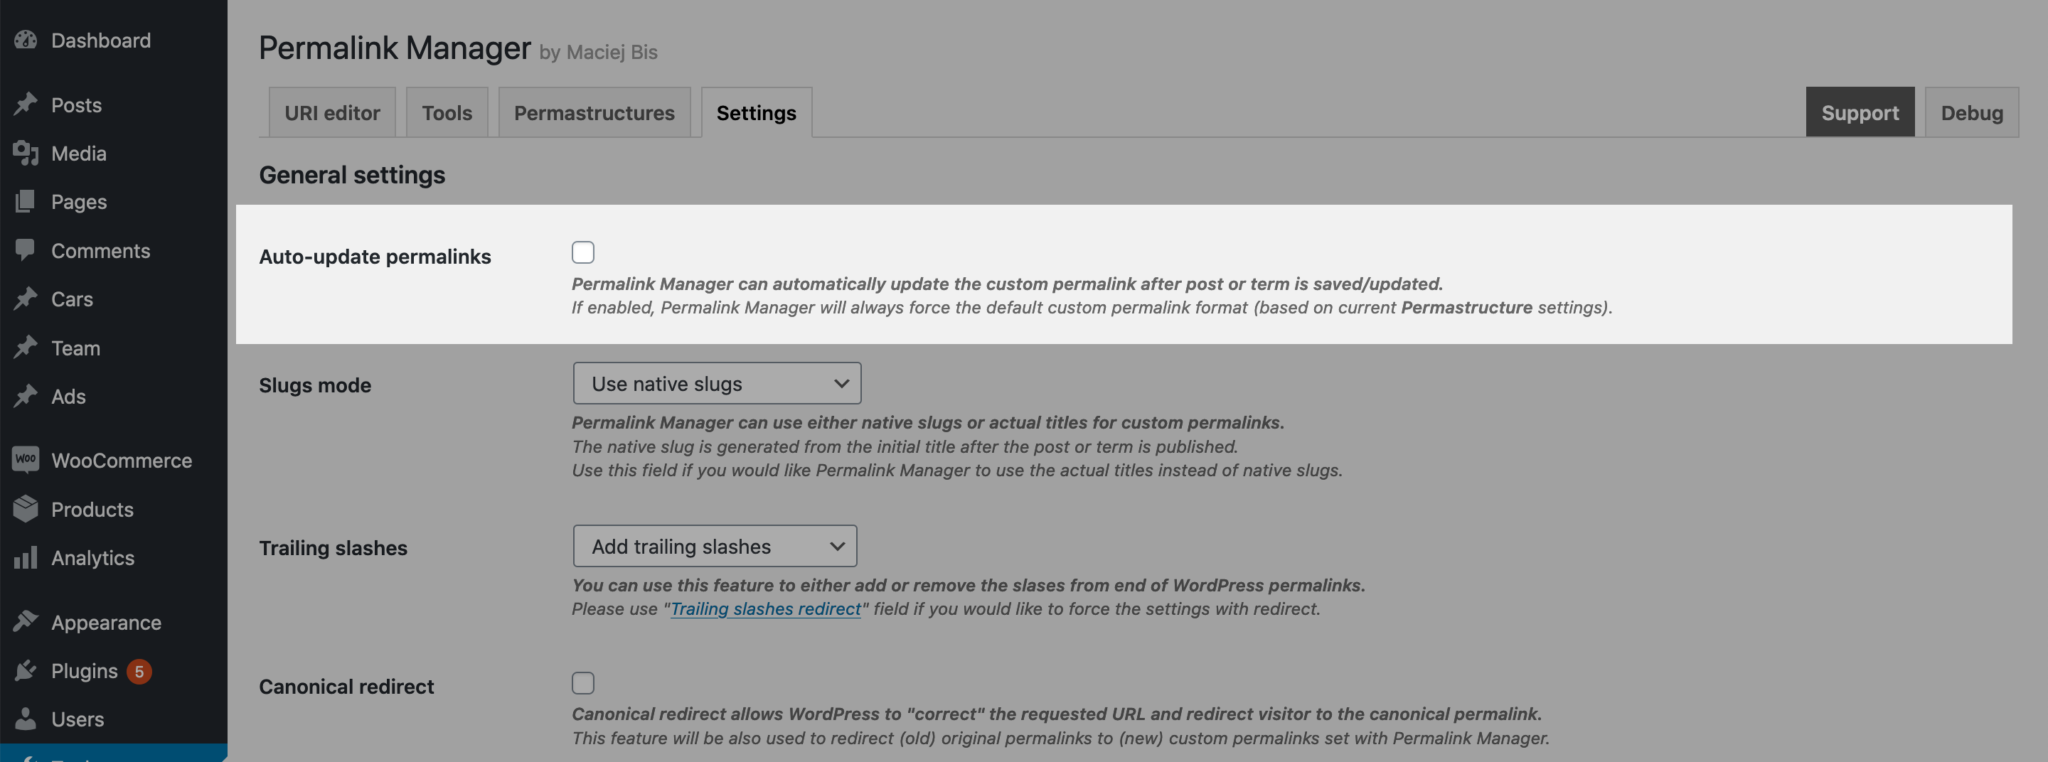Click the Posts pushpin icon
The height and width of the screenshot is (762, 2048).
coord(26,104)
